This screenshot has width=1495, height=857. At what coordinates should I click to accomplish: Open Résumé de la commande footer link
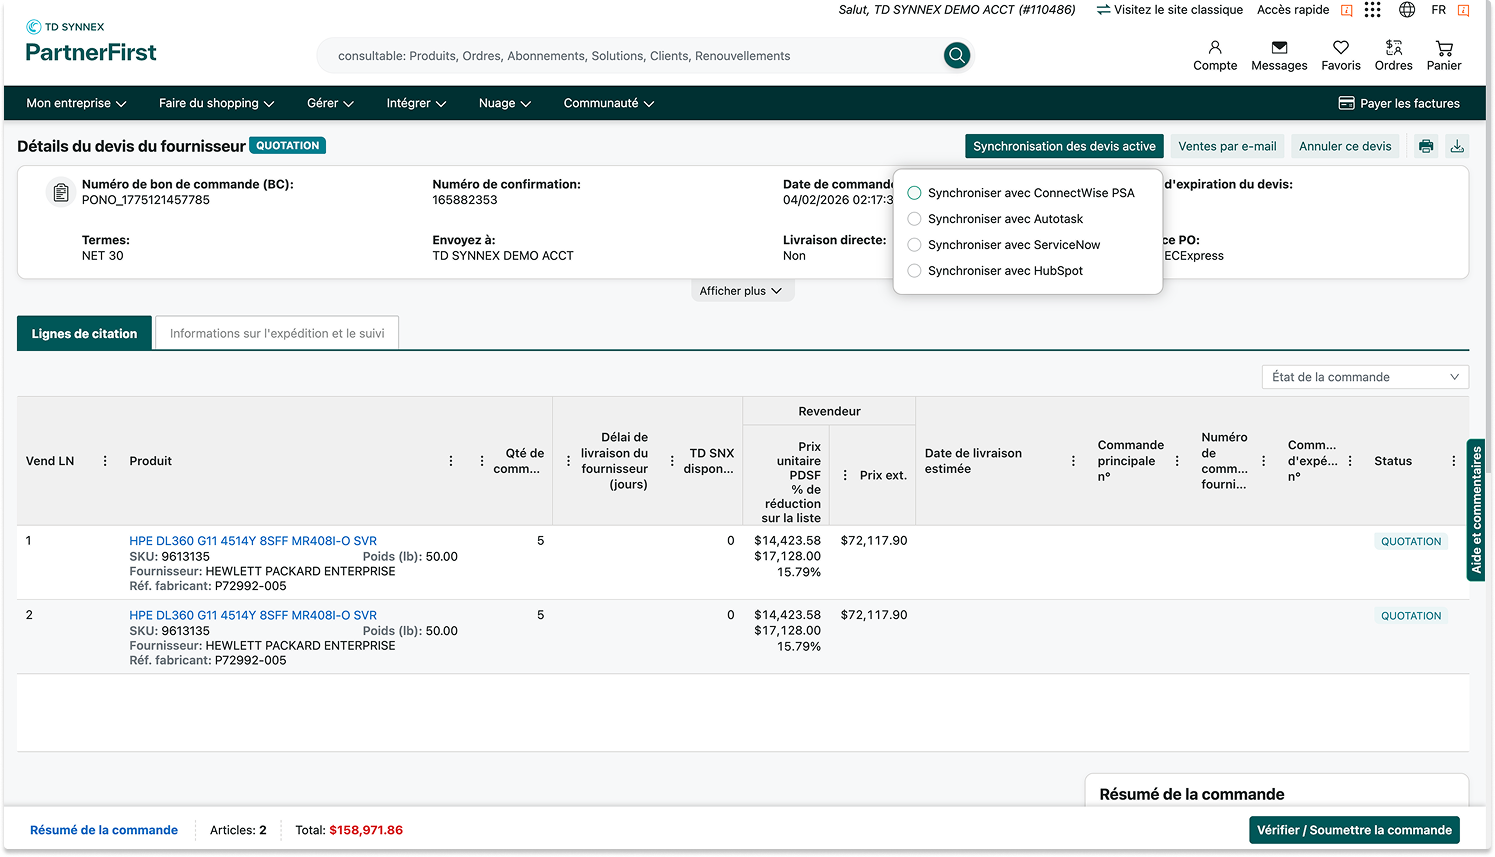point(104,830)
